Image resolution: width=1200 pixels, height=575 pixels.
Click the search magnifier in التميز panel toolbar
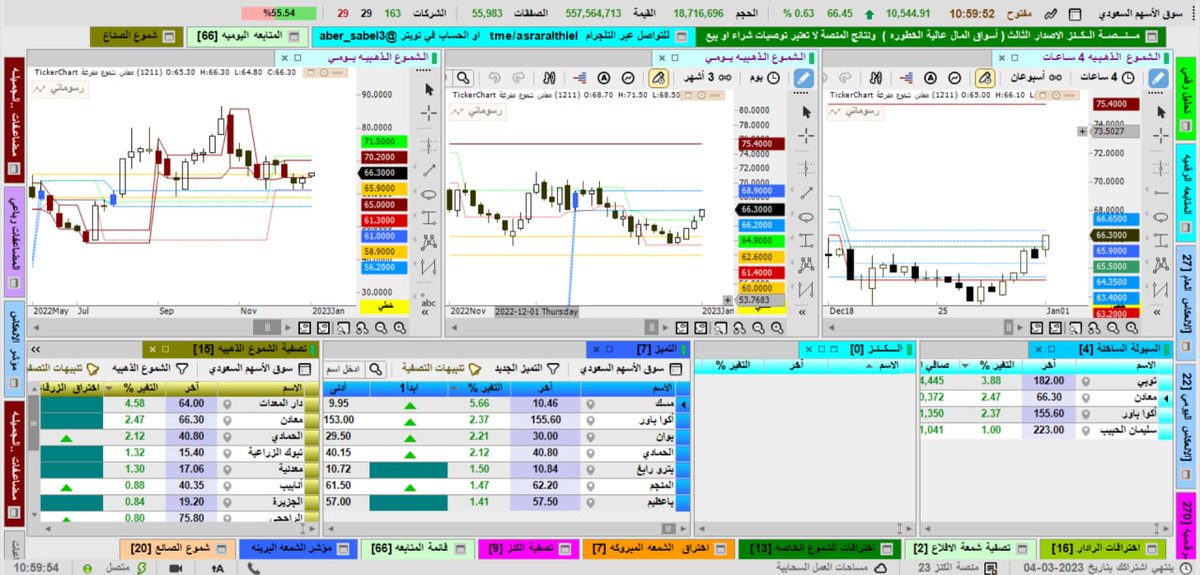pos(376,368)
